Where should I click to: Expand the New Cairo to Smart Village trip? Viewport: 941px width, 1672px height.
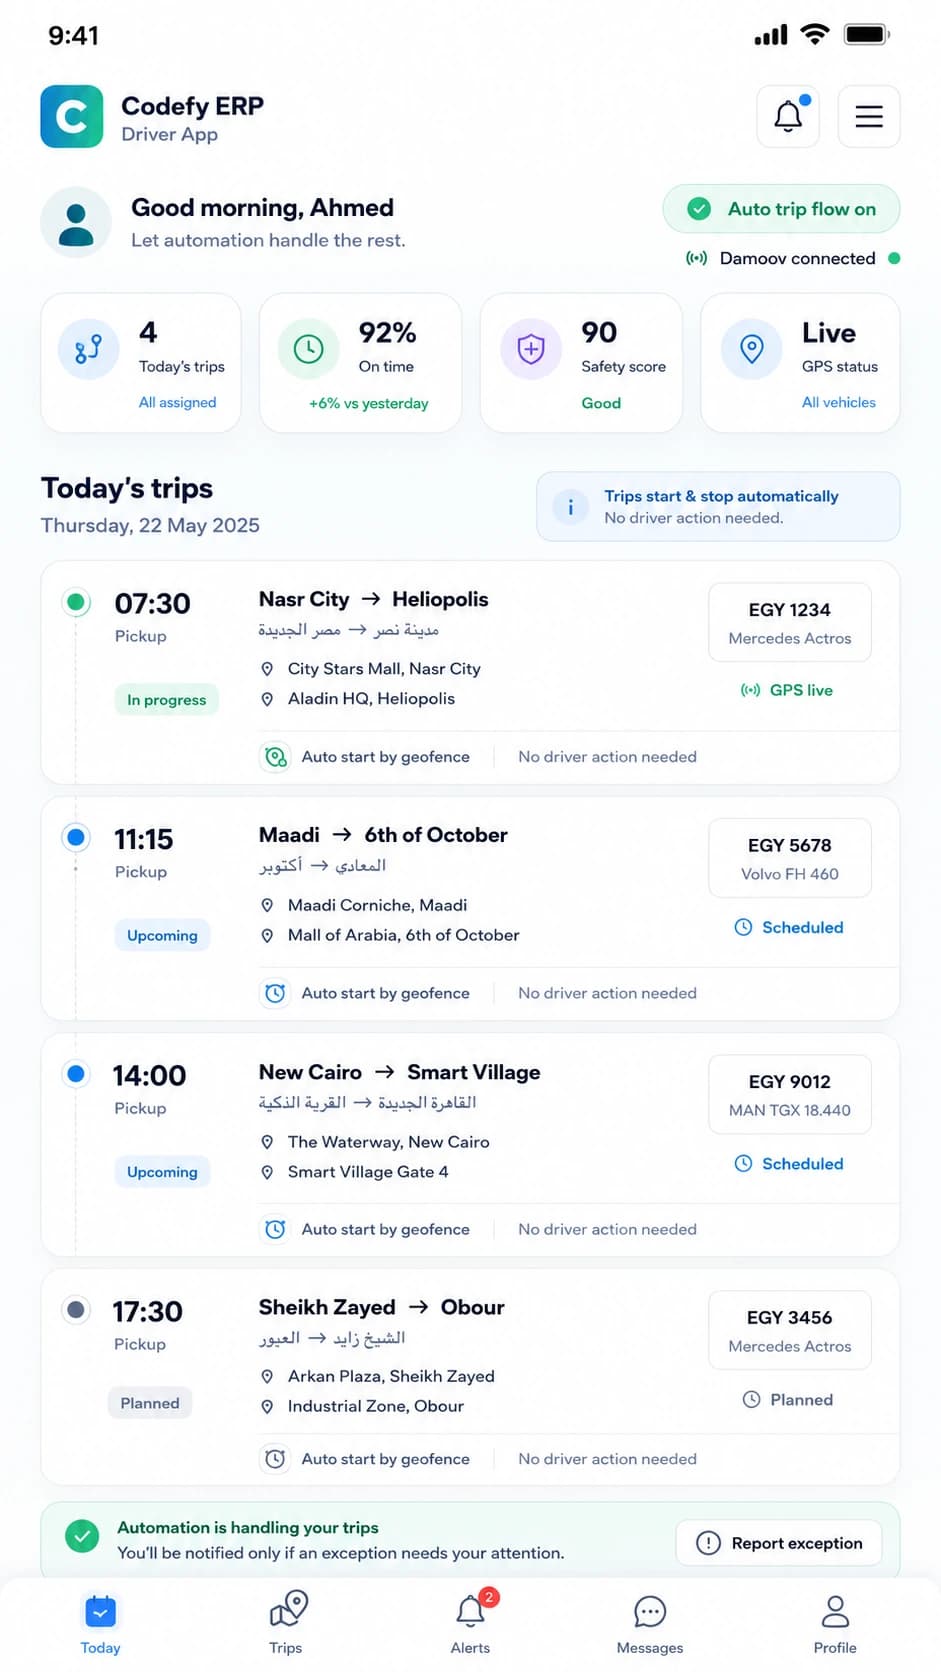pyautogui.click(x=470, y=1145)
